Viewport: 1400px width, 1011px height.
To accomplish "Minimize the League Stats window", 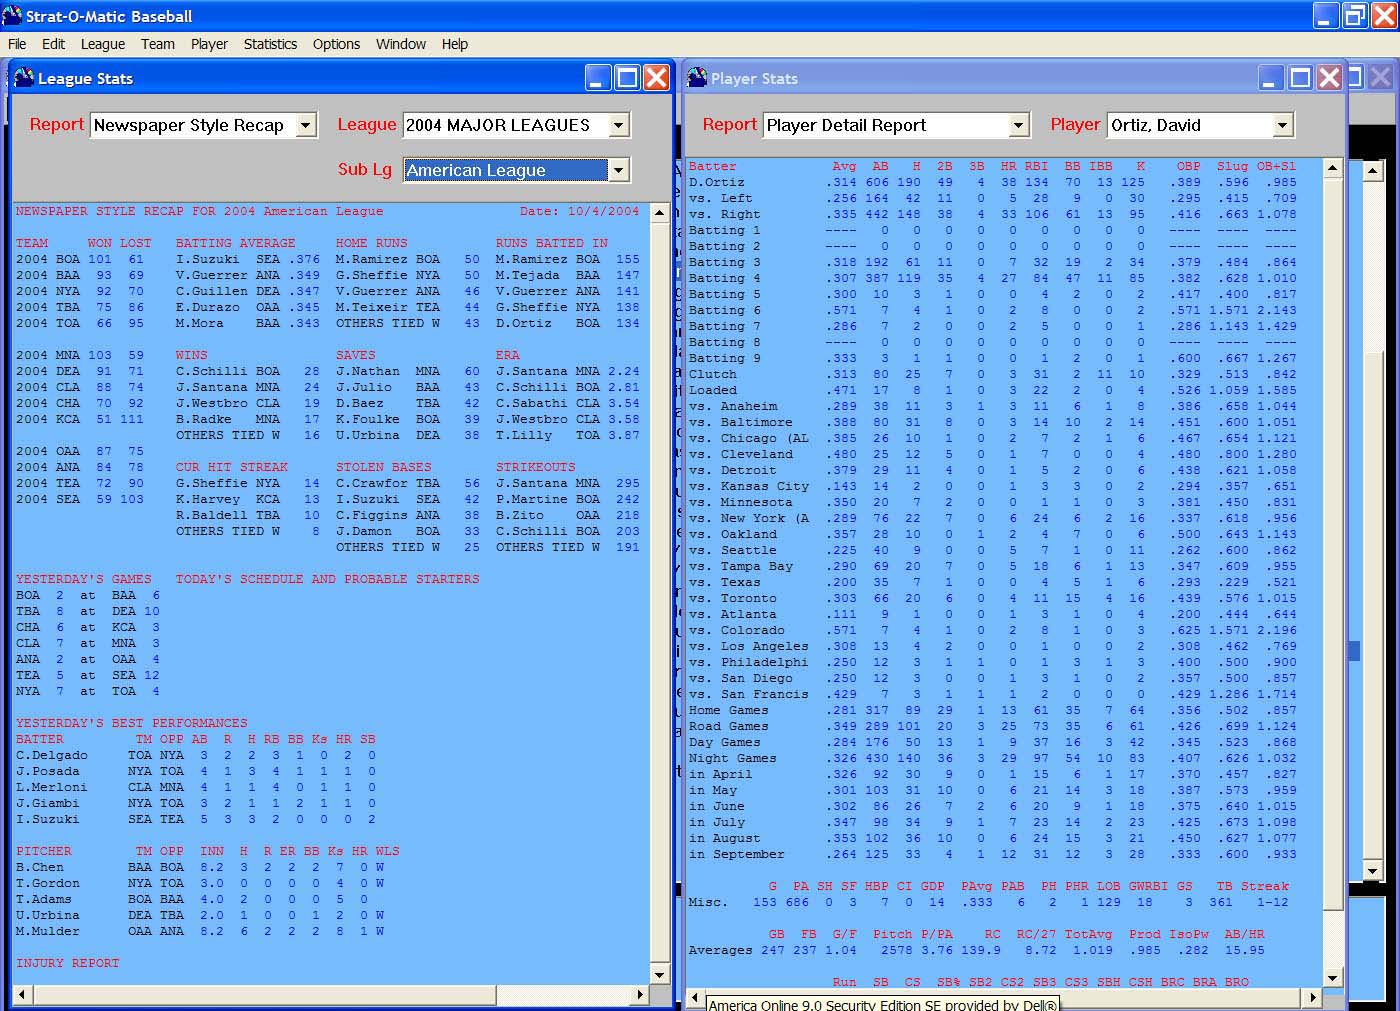I will 598,78.
